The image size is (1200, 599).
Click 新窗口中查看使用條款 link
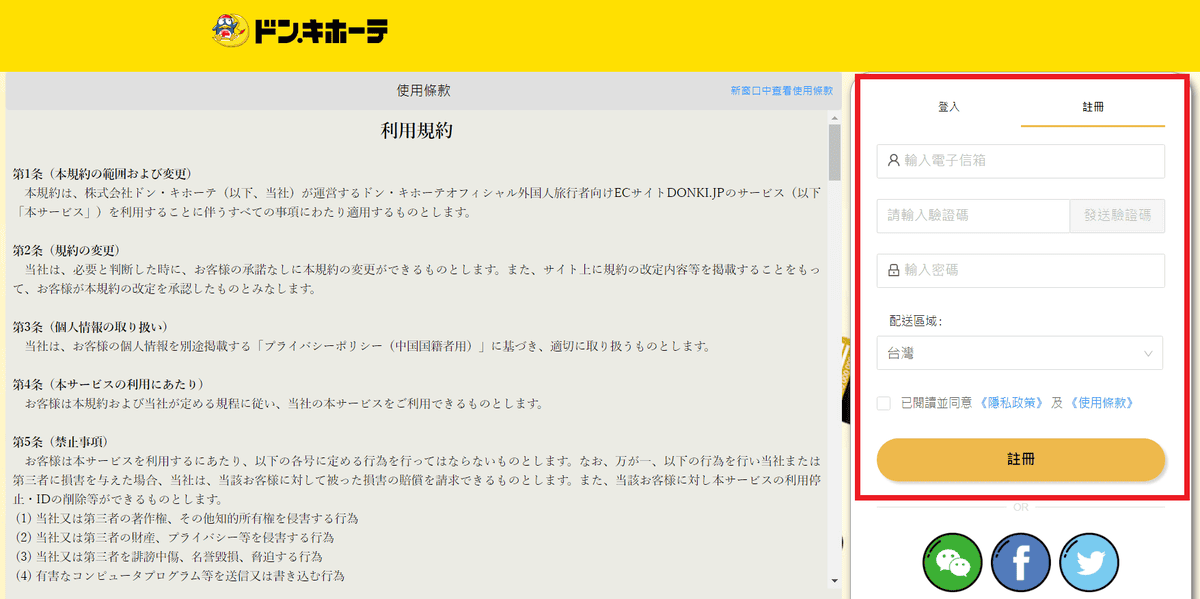781,90
